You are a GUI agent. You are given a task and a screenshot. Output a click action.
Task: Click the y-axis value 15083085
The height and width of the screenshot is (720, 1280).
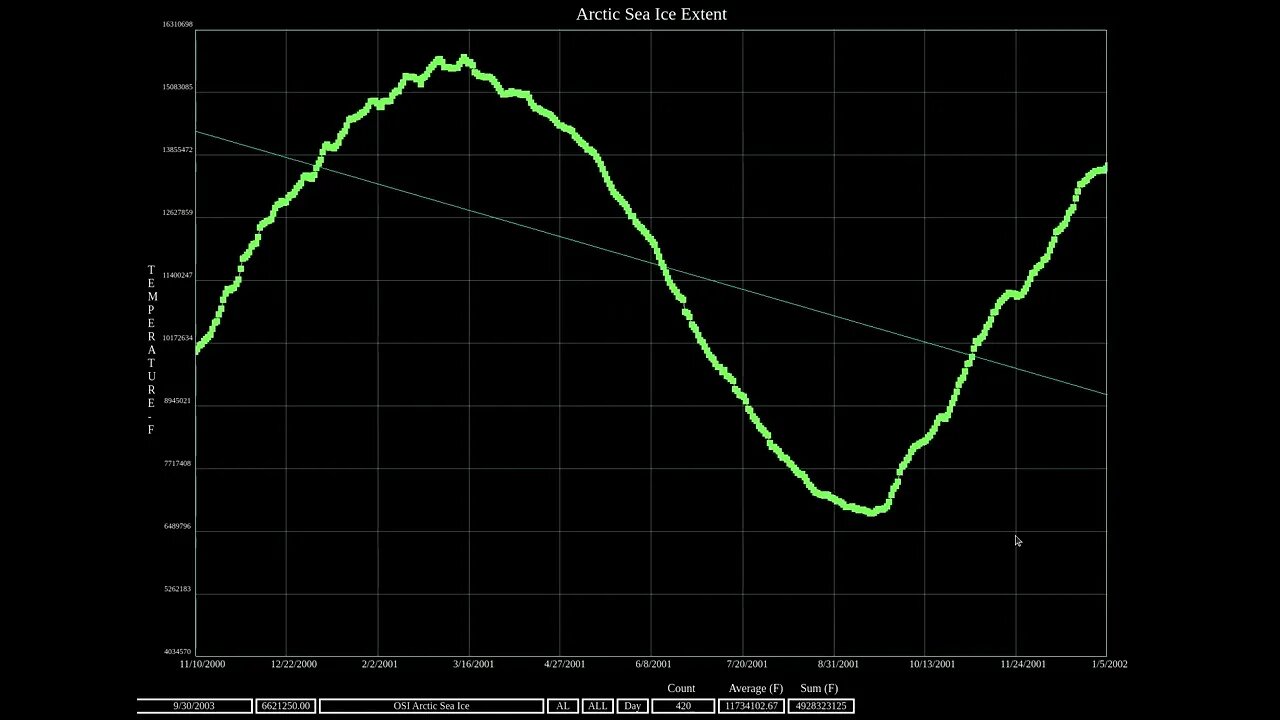tap(178, 87)
